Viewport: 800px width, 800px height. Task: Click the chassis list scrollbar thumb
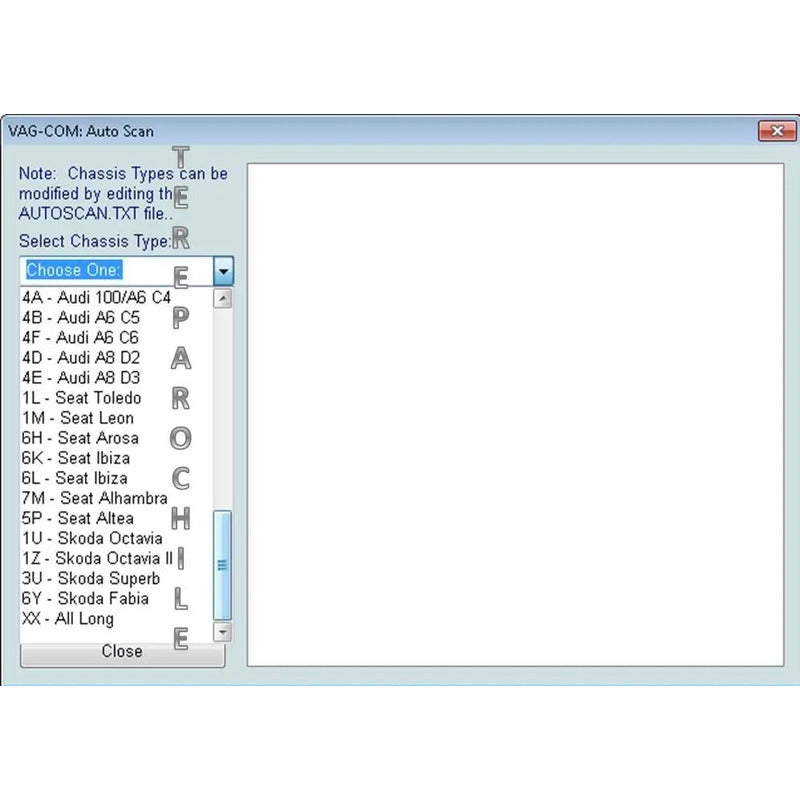point(222,565)
